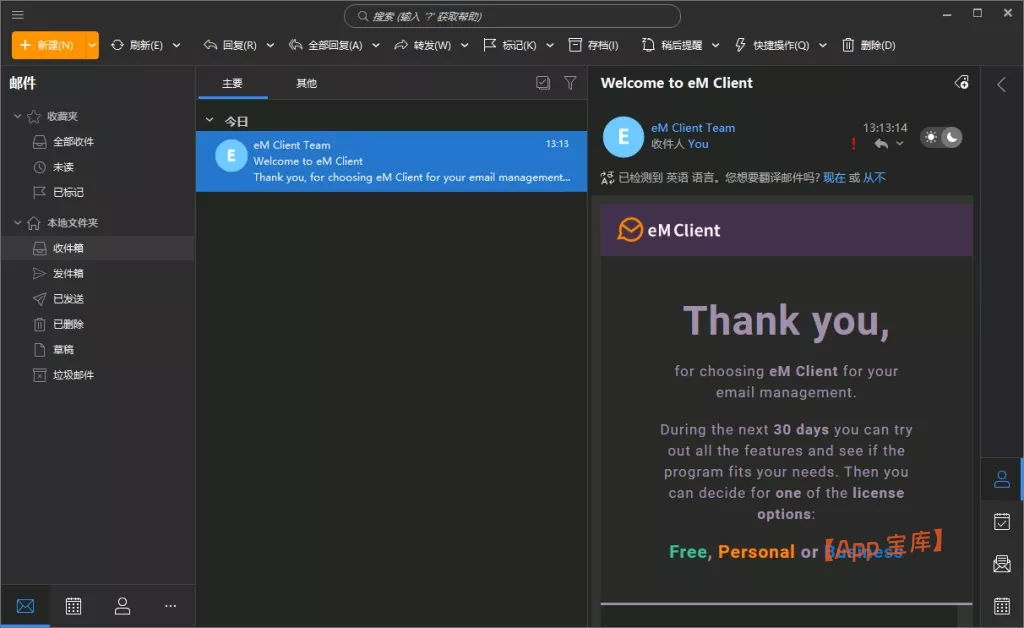This screenshot has width=1024, height=628.
Task: Click the Calendar icon in bottom navigation
Action: pos(73,606)
